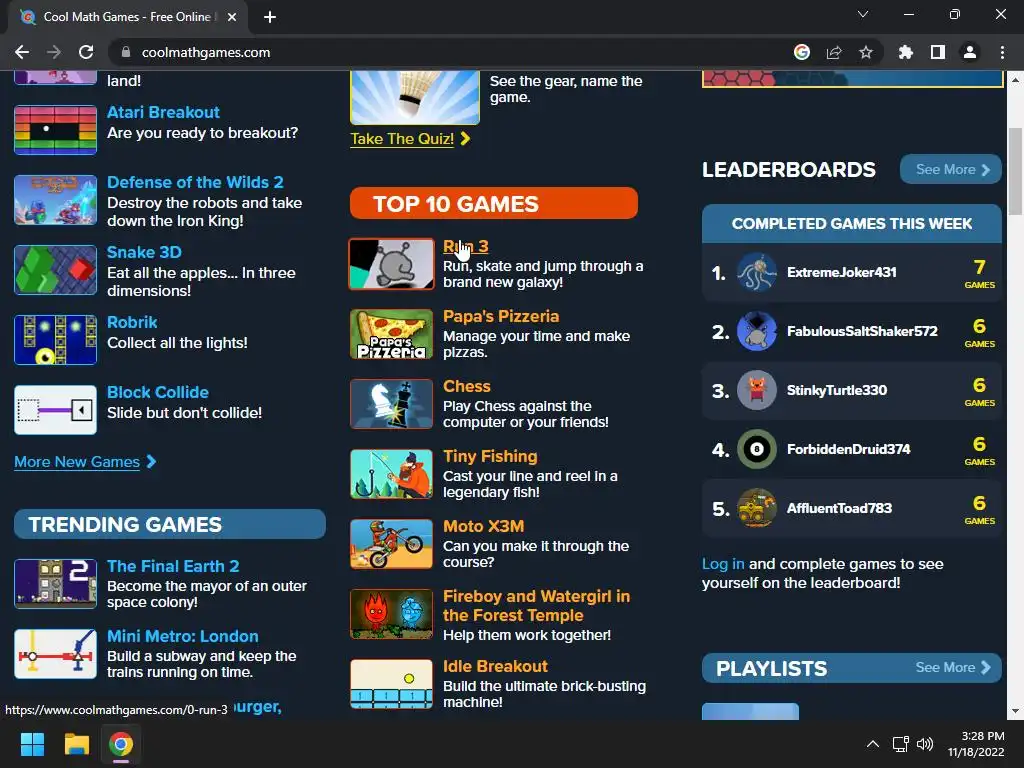Open the Extensions puzzle icon
The height and width of the screenshot is (768, 1024).
coord(905,52)
